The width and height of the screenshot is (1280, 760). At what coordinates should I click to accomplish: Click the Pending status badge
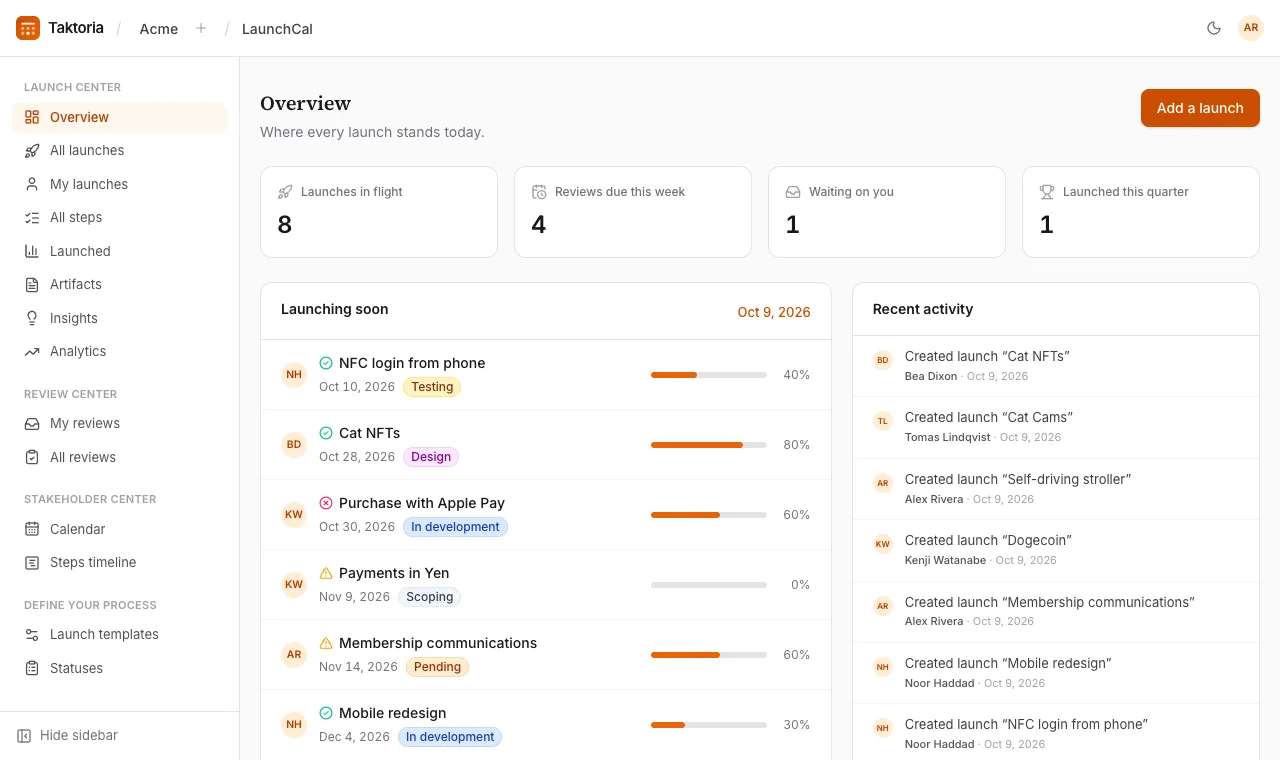point(437,667)
